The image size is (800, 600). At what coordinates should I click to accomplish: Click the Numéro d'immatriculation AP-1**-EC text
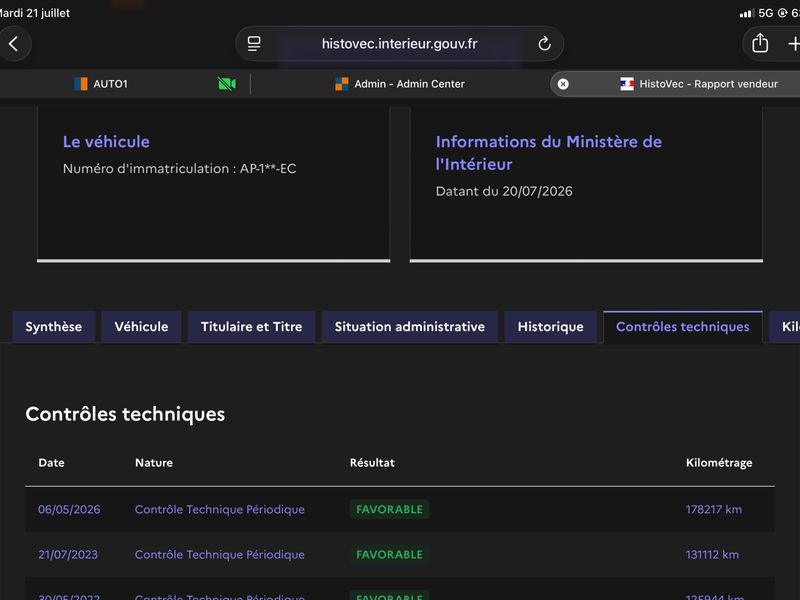pyautogui.click(x=180, y=168)
